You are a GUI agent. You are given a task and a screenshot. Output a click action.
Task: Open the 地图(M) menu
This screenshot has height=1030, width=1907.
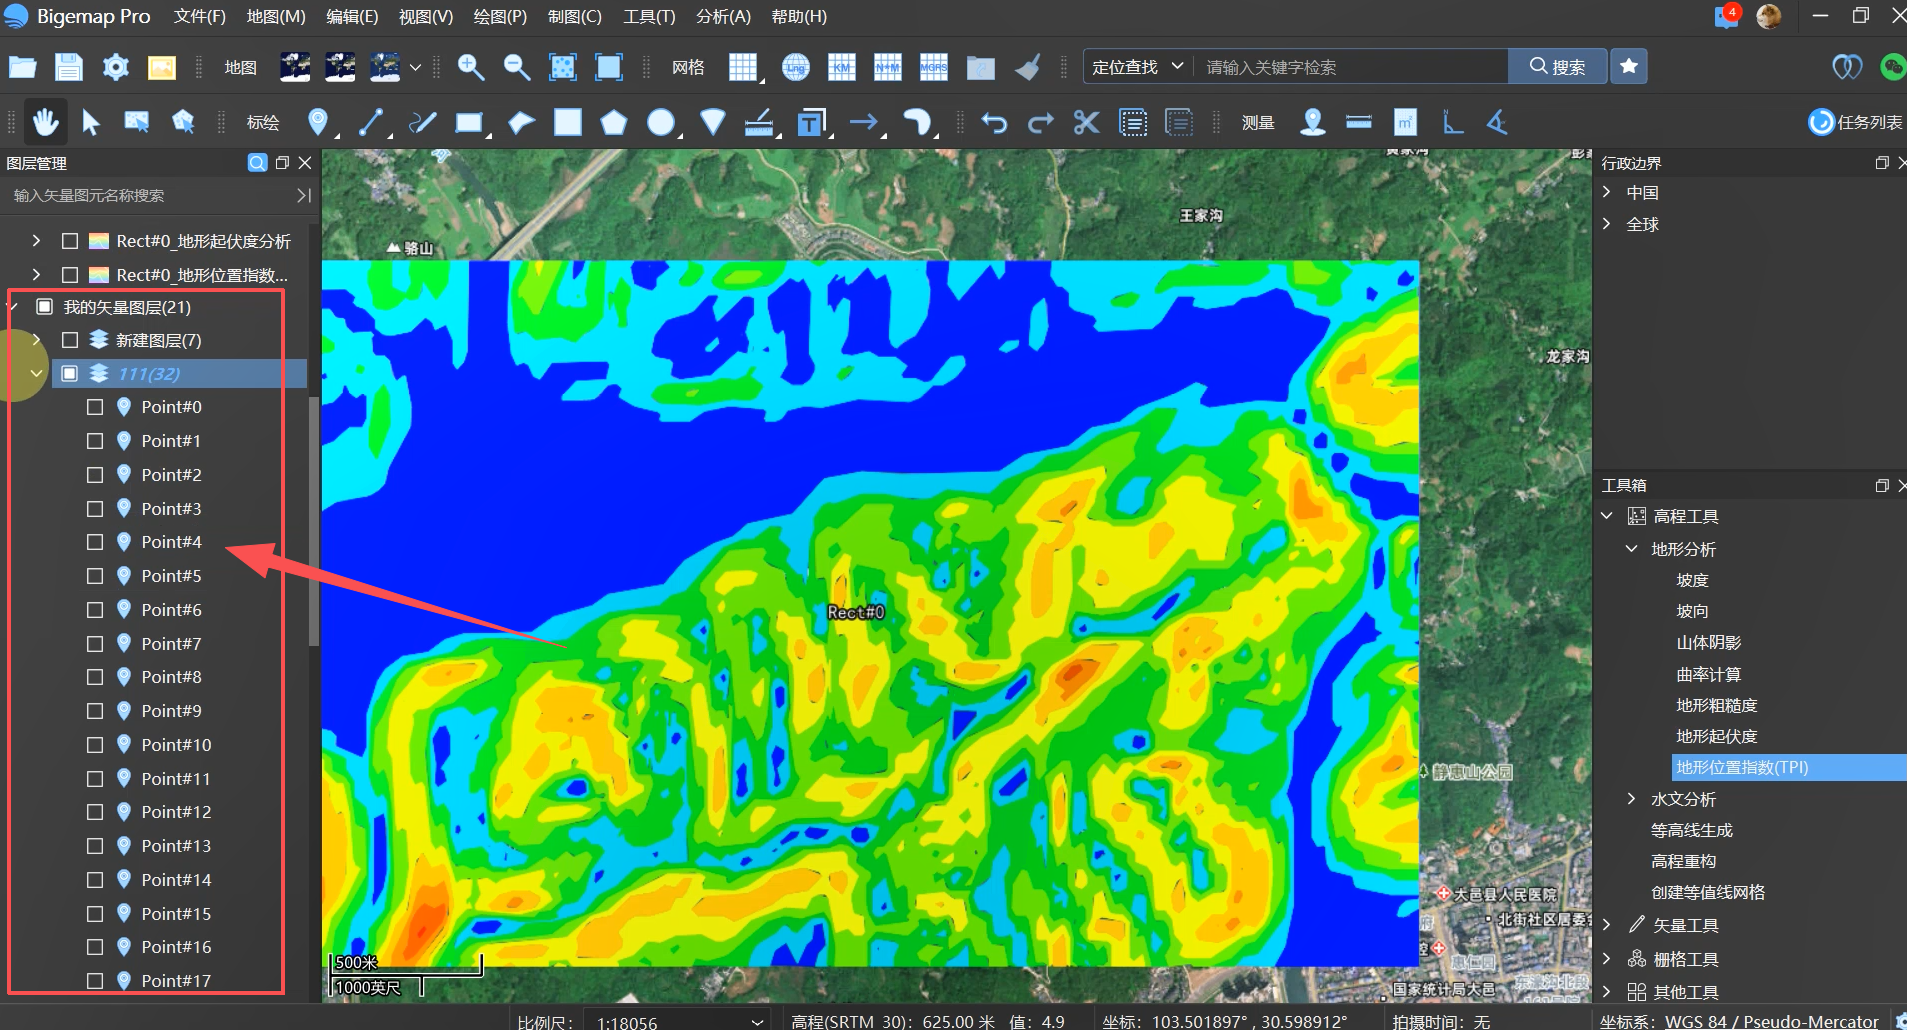click(x=276, y=17)
